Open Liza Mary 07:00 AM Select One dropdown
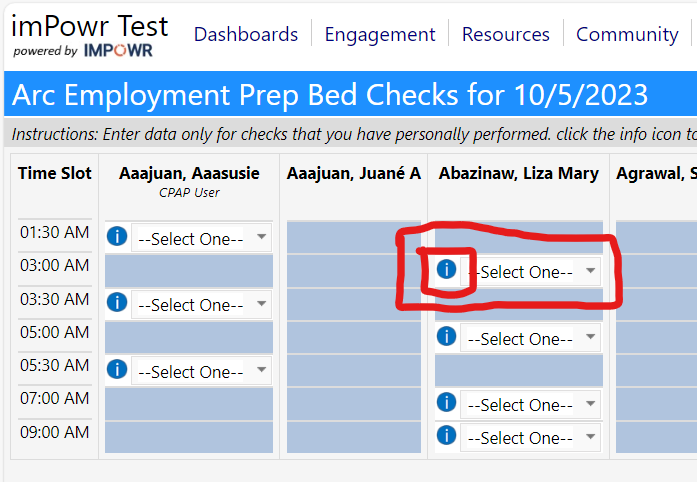Viewport: 697px width, 482px height. coord(530,404)
